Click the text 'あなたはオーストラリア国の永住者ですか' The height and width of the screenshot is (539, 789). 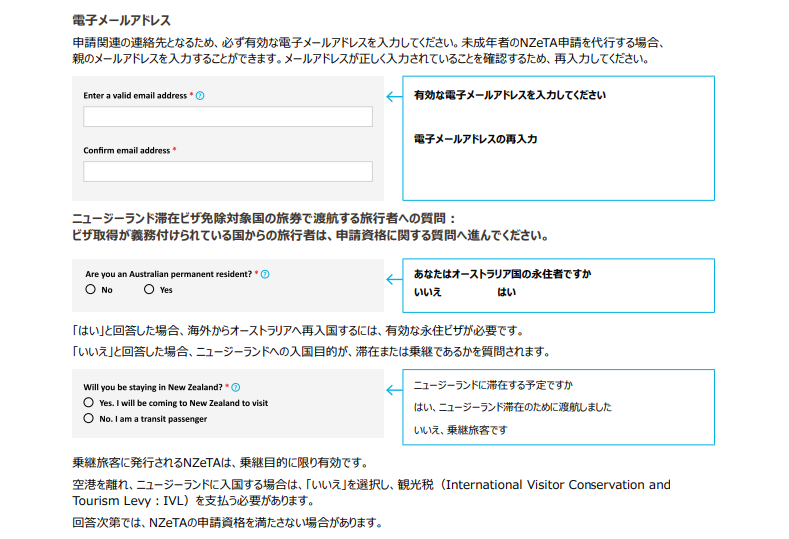tap(502, 274)
